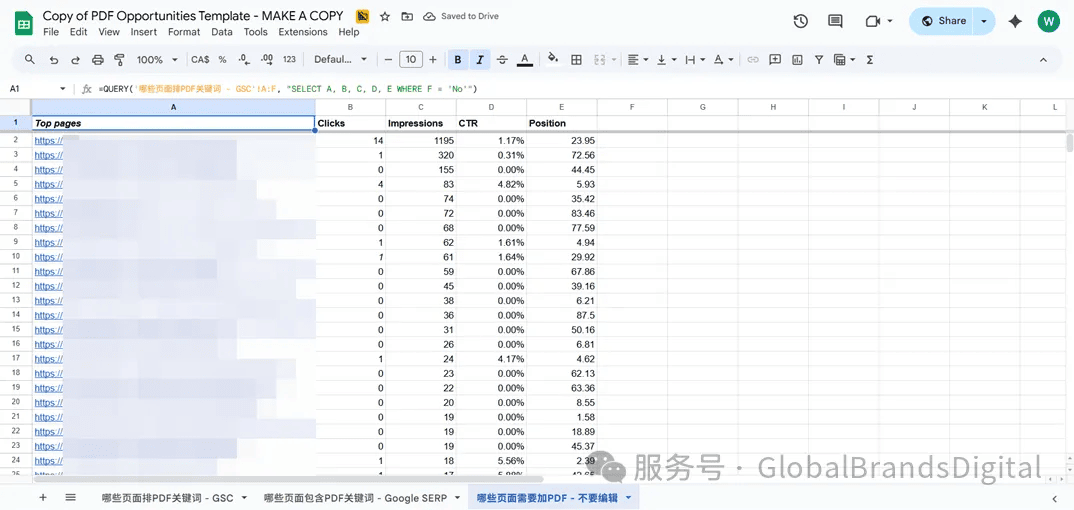Click the Share button
The image size is (1074, 510).
click(x=943, y=21)
